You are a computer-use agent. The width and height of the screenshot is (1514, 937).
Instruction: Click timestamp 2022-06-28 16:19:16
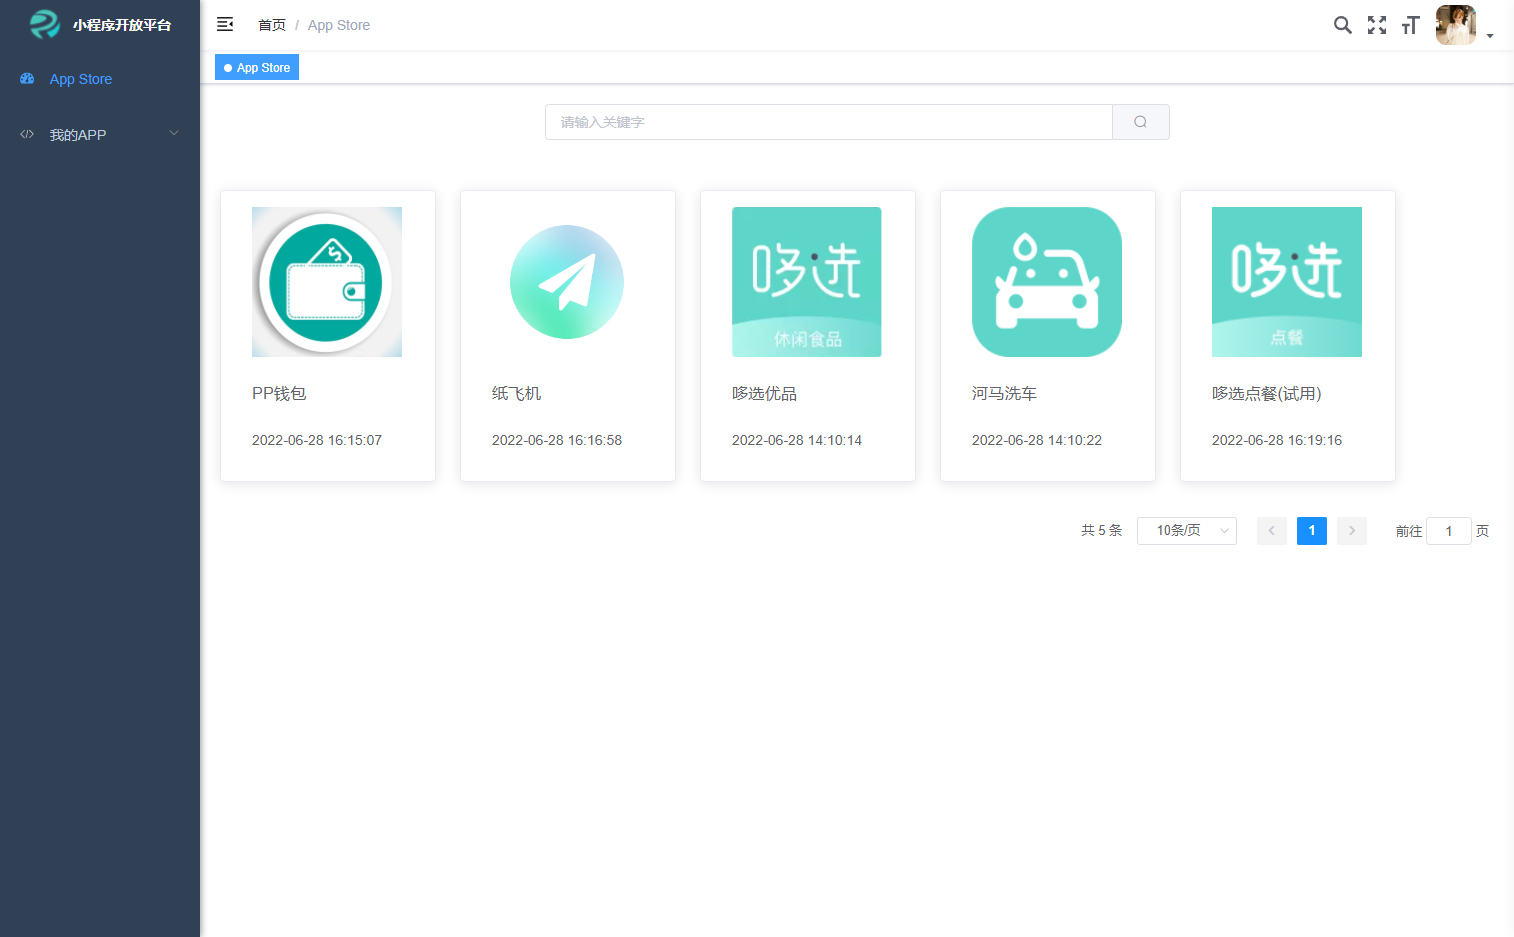tap(1277, 440)
